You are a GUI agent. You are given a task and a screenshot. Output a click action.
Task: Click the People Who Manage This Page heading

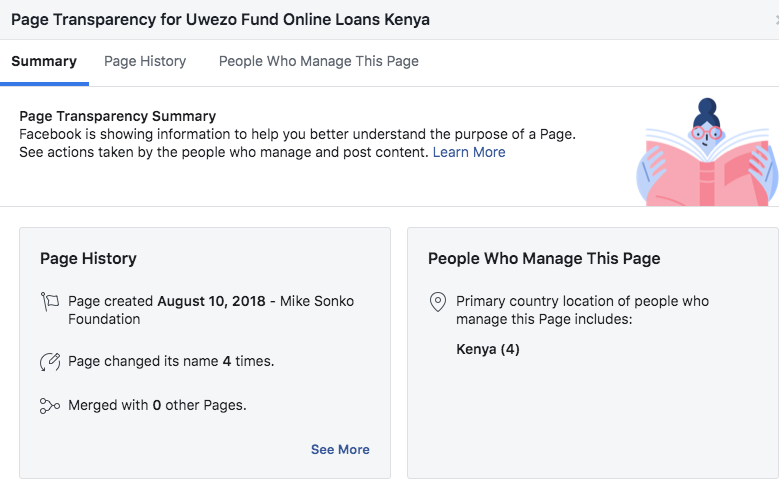point(544,258)
